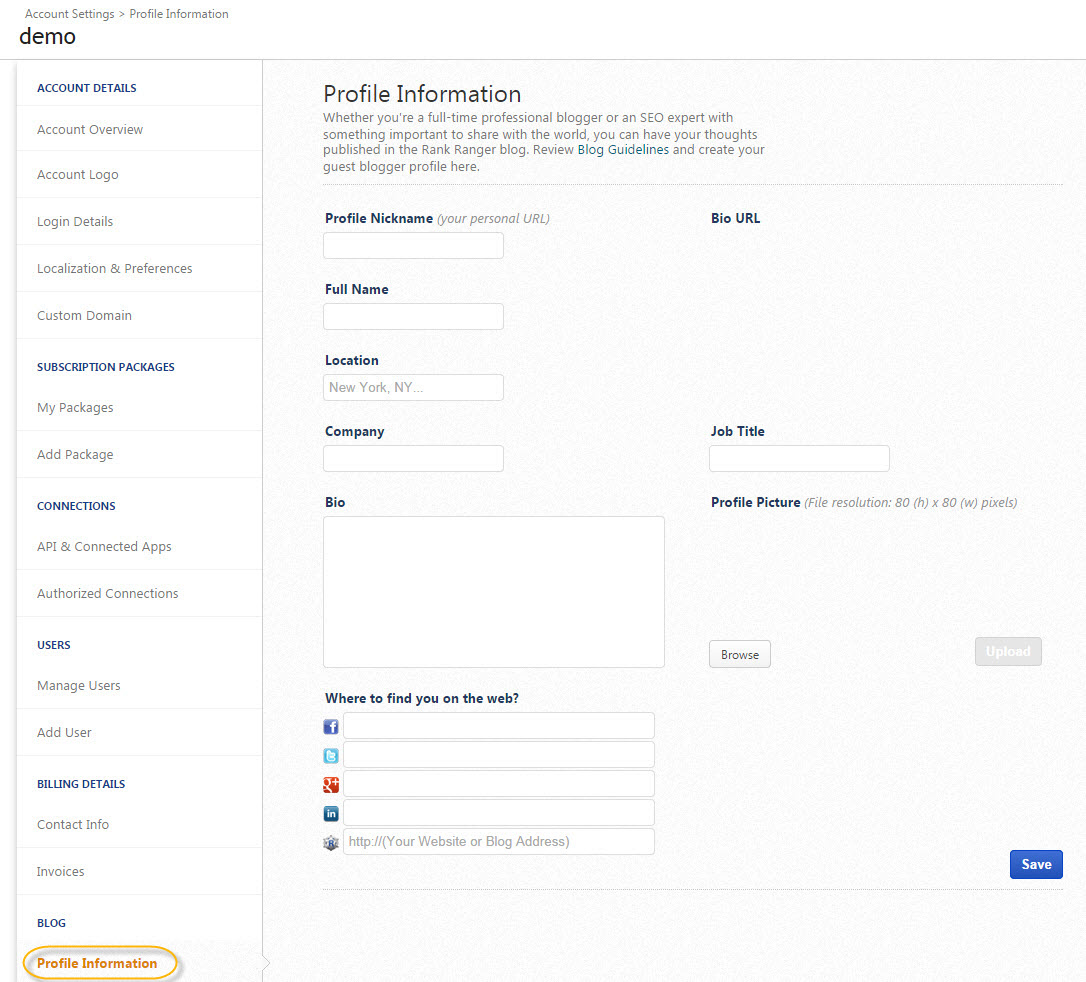View Invoices page

click(60, 872)
